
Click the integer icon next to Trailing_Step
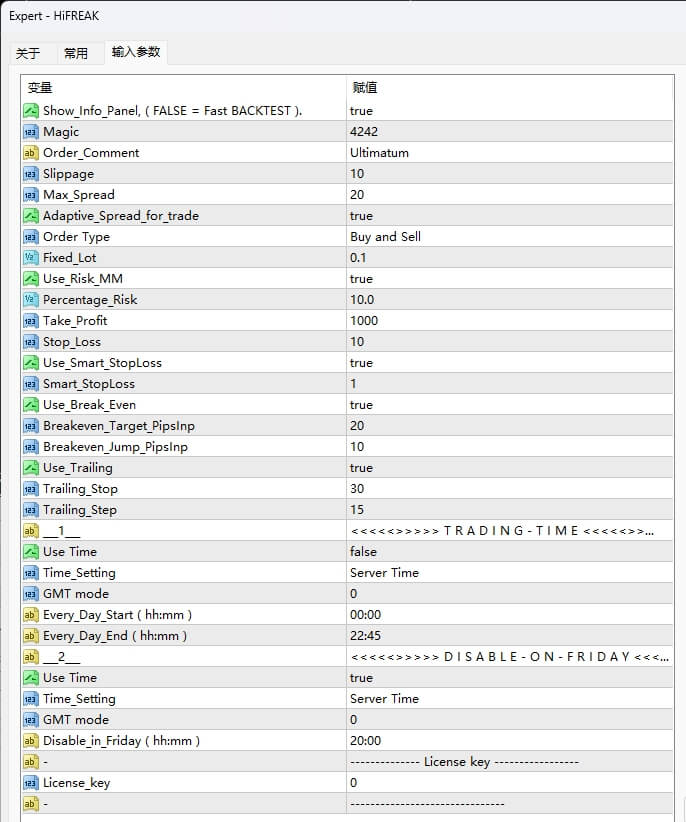(x=31, y=510)
